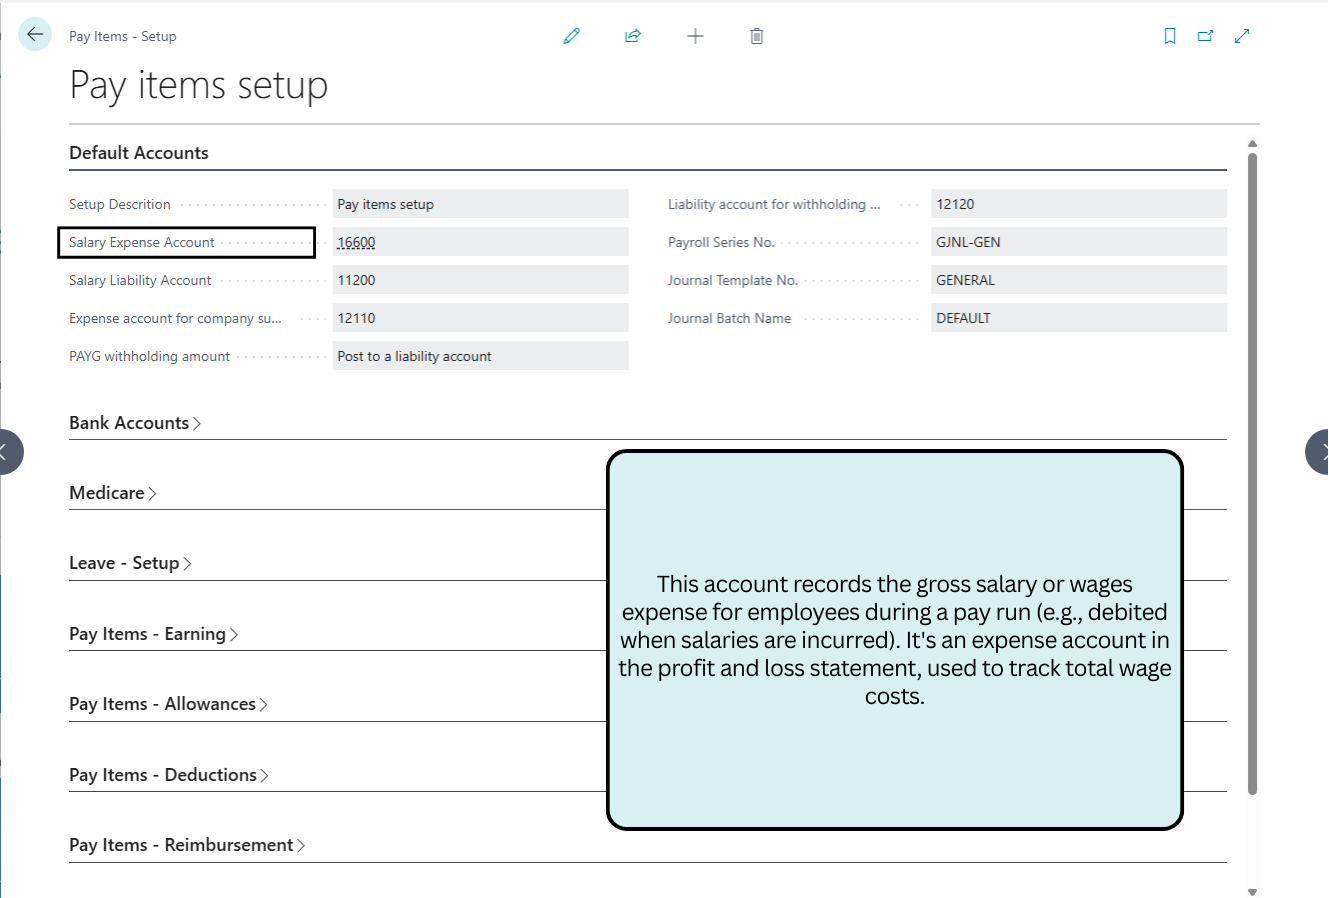This screenshot has width=1329, height=898.
Task: Go back with the back arrow
Action: 35,34
